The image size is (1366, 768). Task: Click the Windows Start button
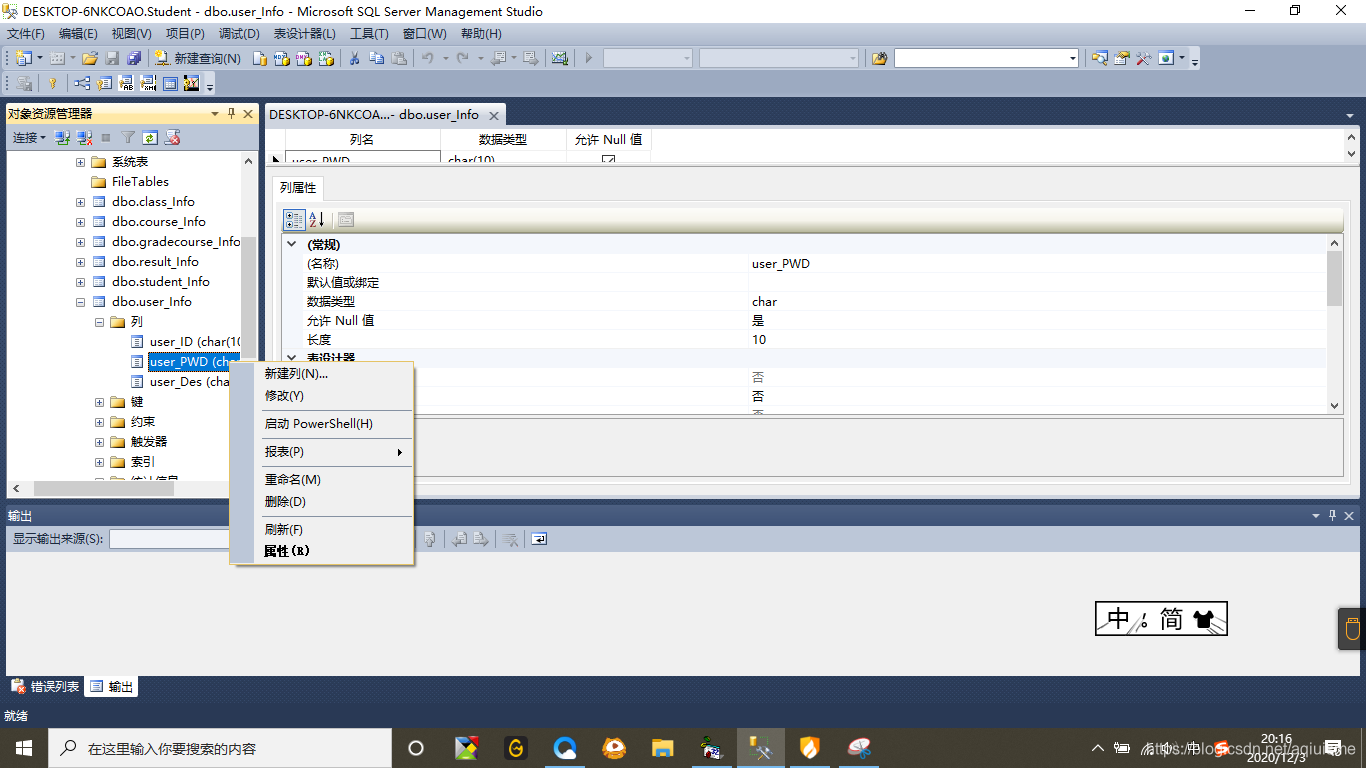(24, 748)
